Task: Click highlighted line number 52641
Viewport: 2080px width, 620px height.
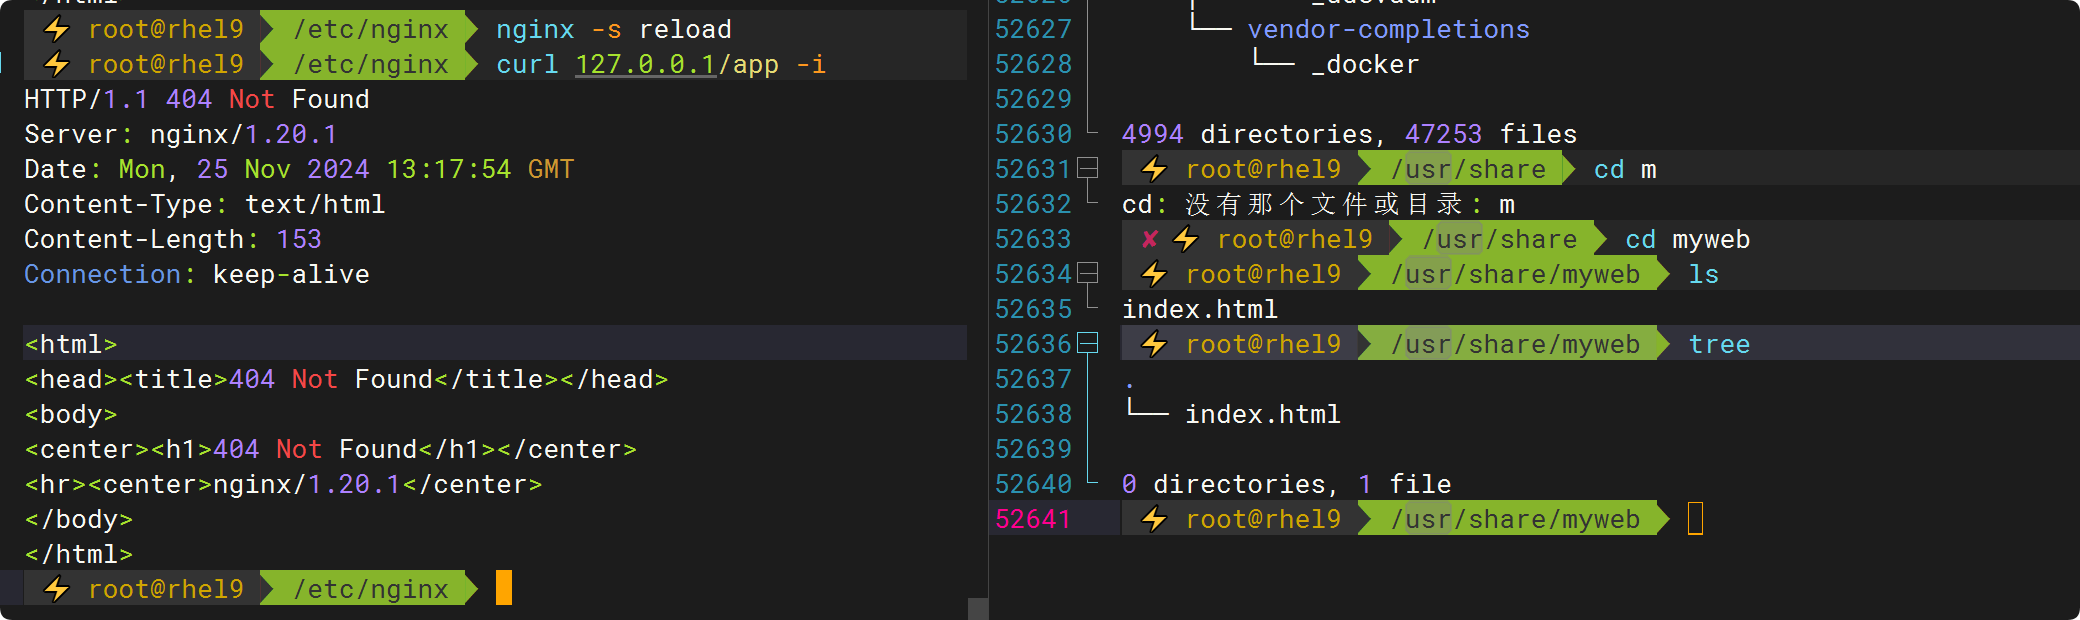Action: tap(1033, 519)
